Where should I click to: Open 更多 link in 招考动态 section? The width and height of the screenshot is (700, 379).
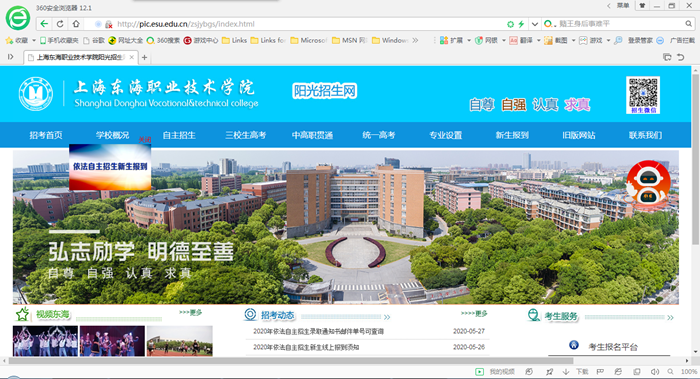click(474, 313)
